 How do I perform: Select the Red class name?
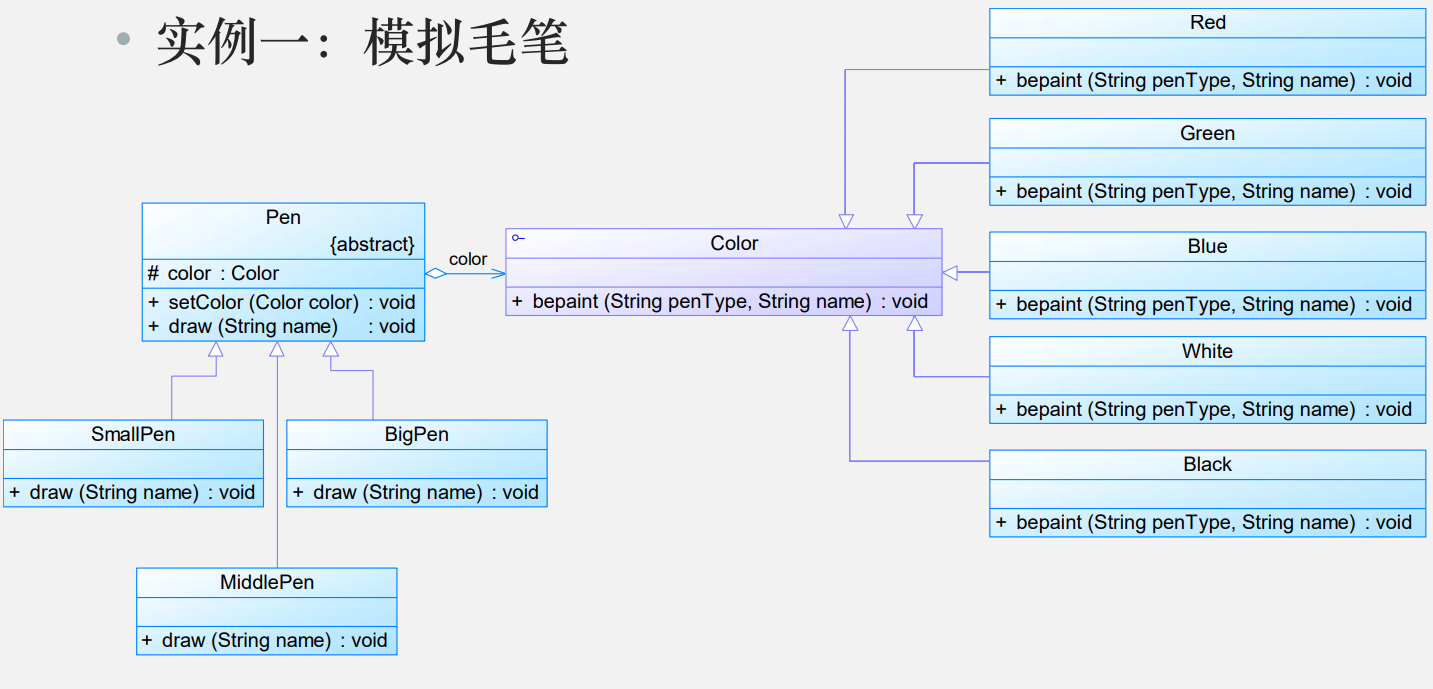[x=1208, y=23]
